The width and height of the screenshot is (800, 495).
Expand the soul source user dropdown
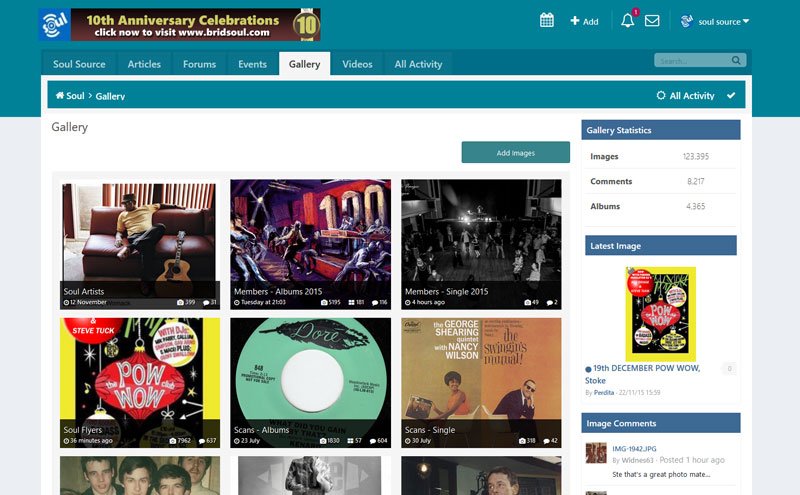(x=715, y=21)
